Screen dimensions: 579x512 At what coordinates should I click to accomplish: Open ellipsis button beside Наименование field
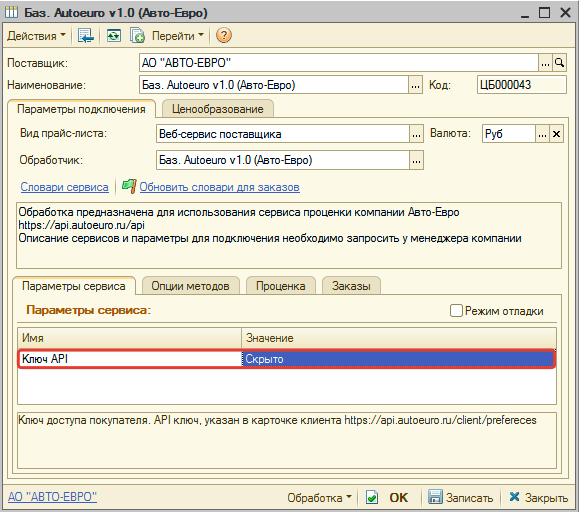[x=415, y=86]
